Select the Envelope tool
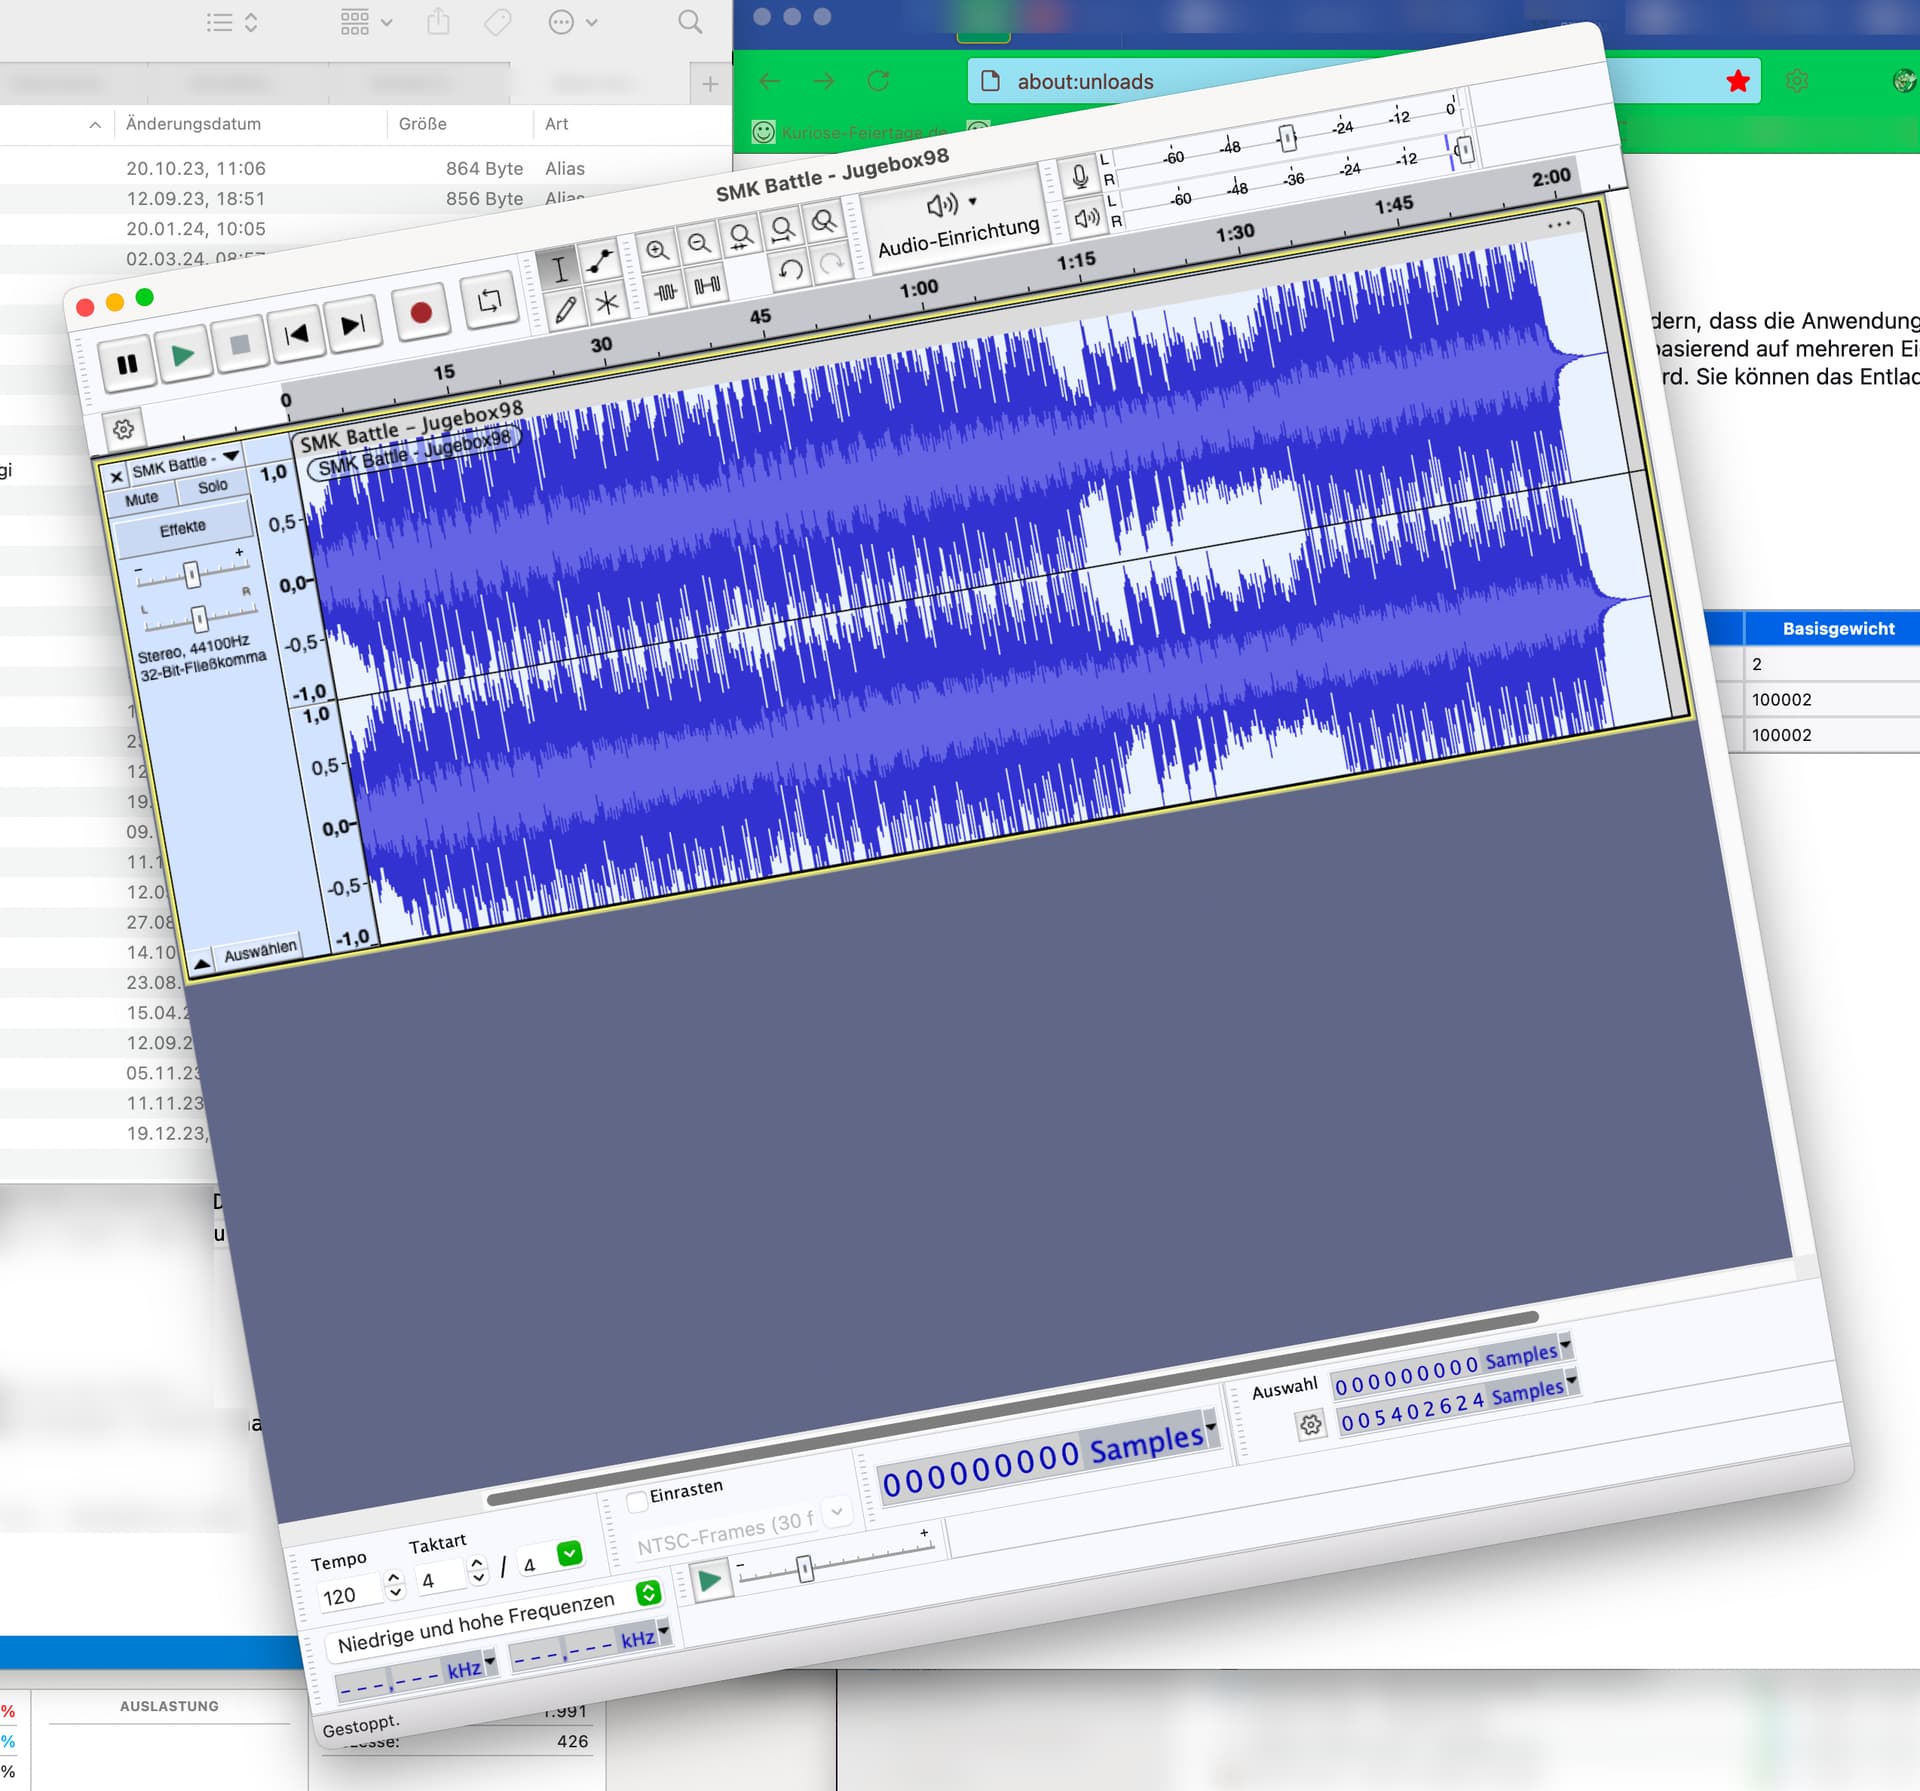 point(600,262)
